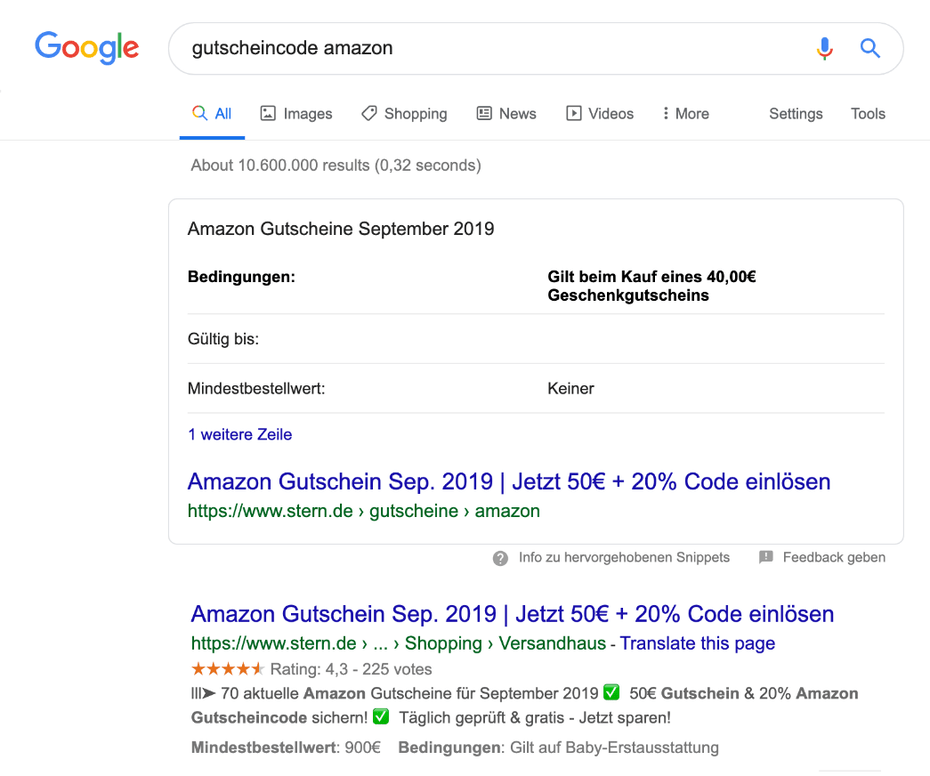This screenshot has width=930, height=776.
Task: Click the blue search magnifier icon
Action: (870, 48)
